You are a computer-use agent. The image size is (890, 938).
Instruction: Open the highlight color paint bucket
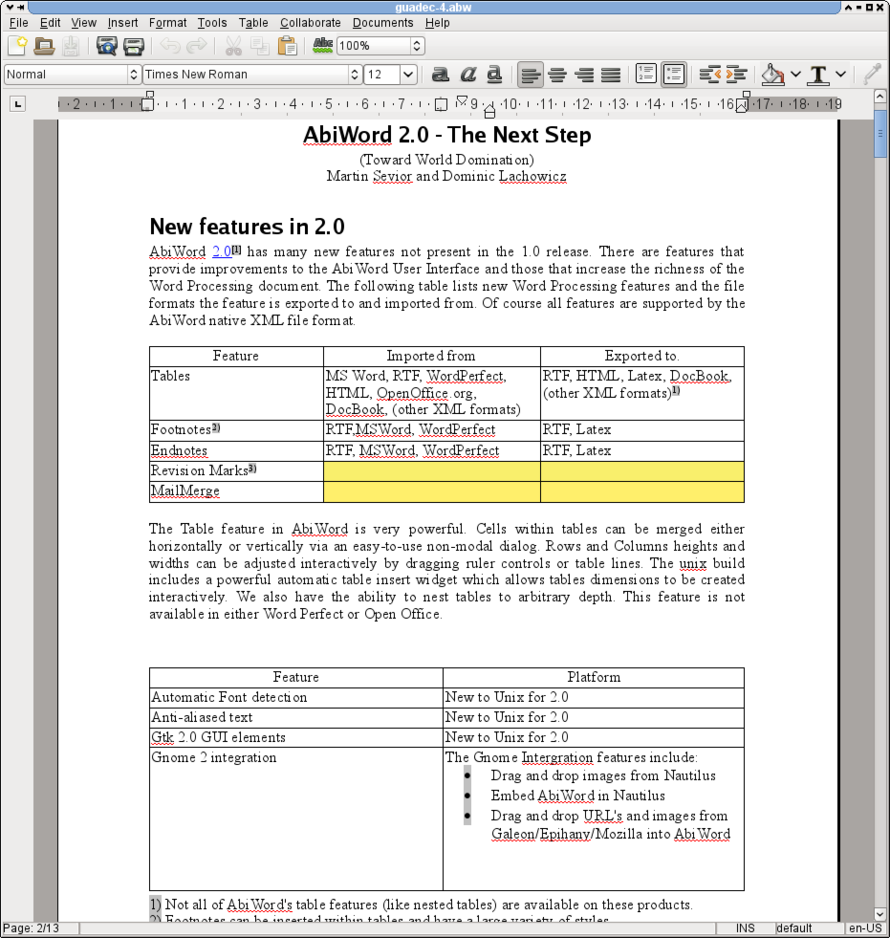772,75
